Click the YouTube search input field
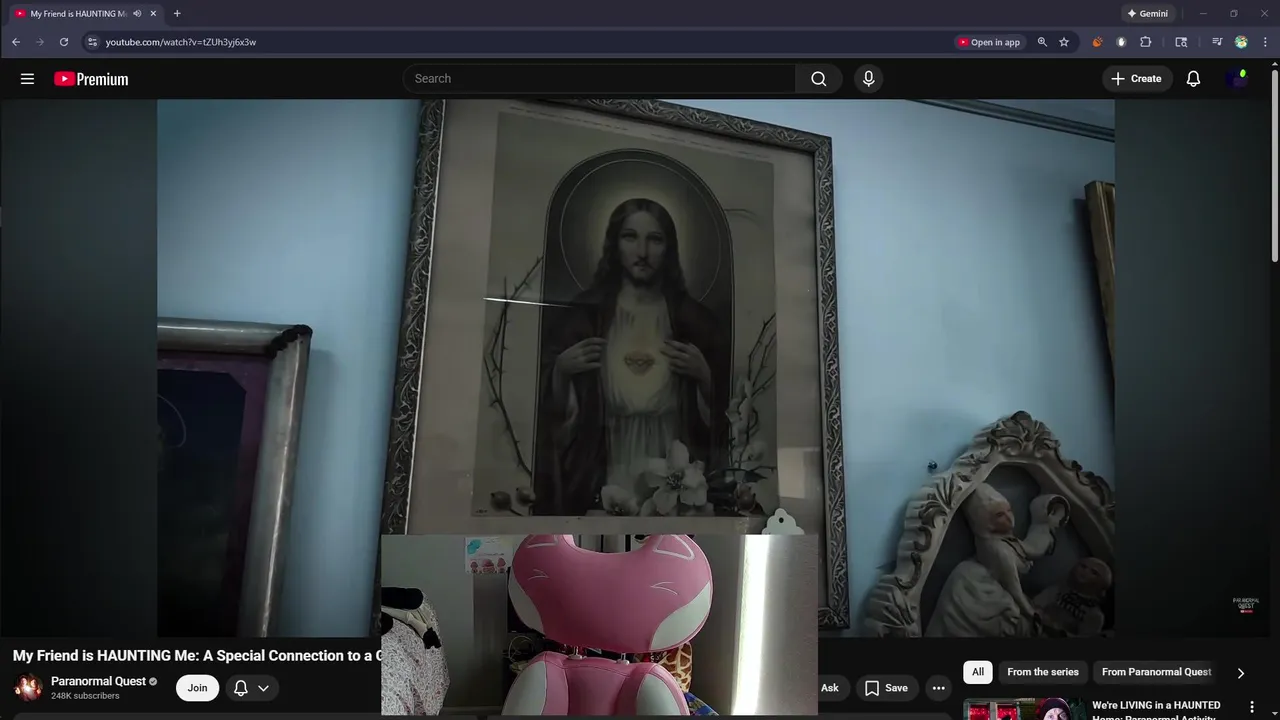 [599, 79]
